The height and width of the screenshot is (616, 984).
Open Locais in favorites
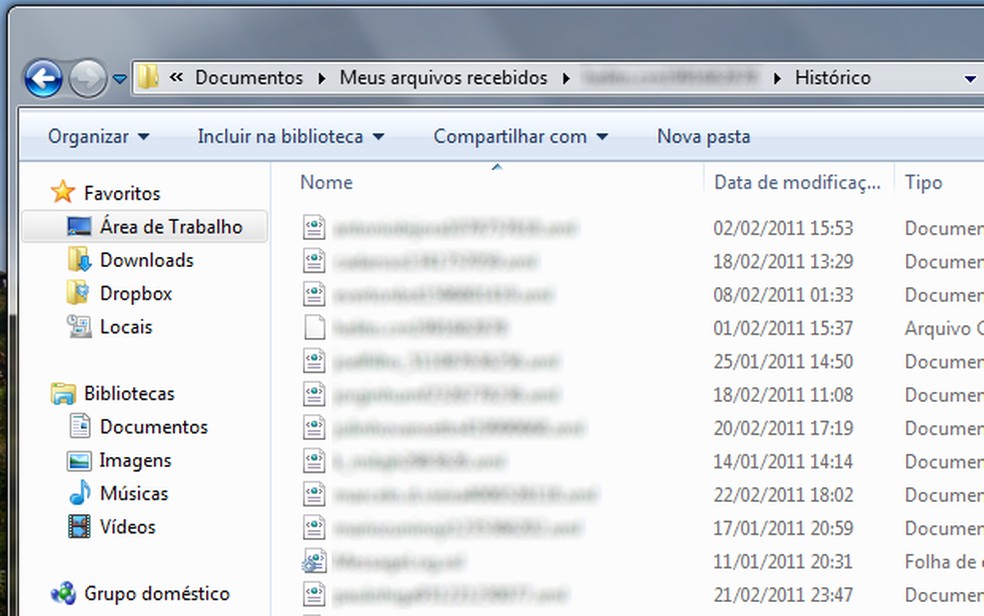(x=126, y=327)
